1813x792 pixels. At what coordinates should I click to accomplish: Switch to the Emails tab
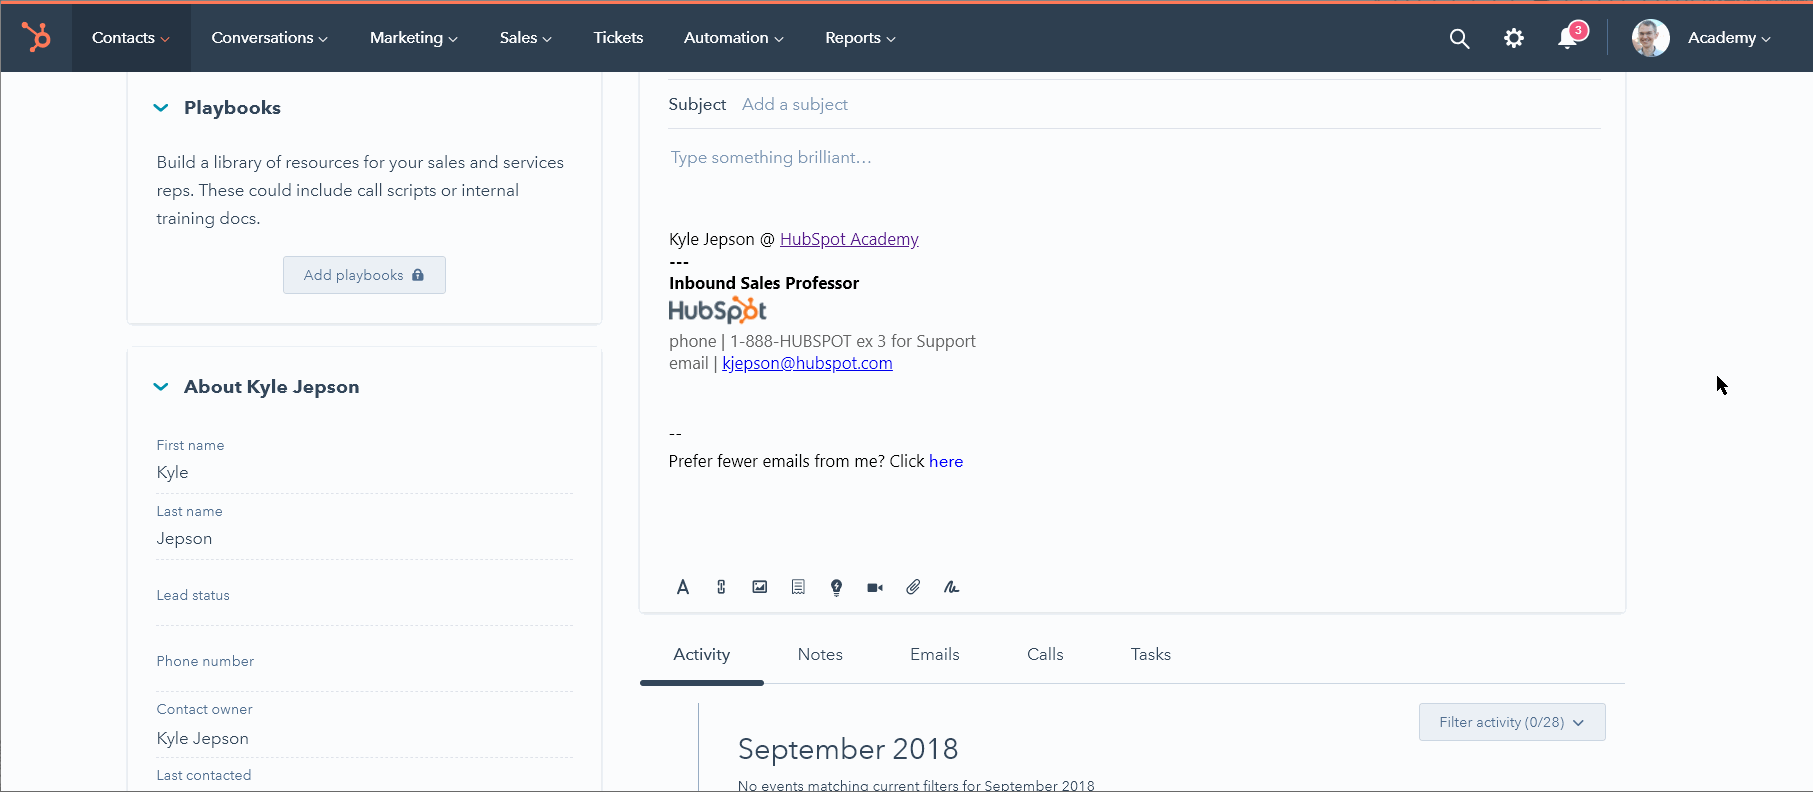coord(935,654)
